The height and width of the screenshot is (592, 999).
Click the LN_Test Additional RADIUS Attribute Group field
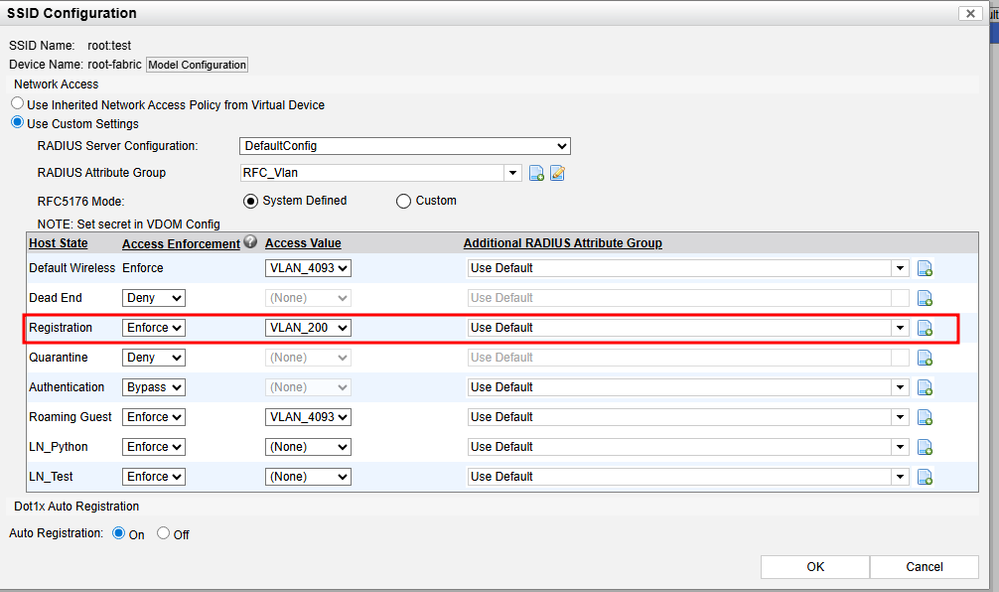tap(680, 477)
